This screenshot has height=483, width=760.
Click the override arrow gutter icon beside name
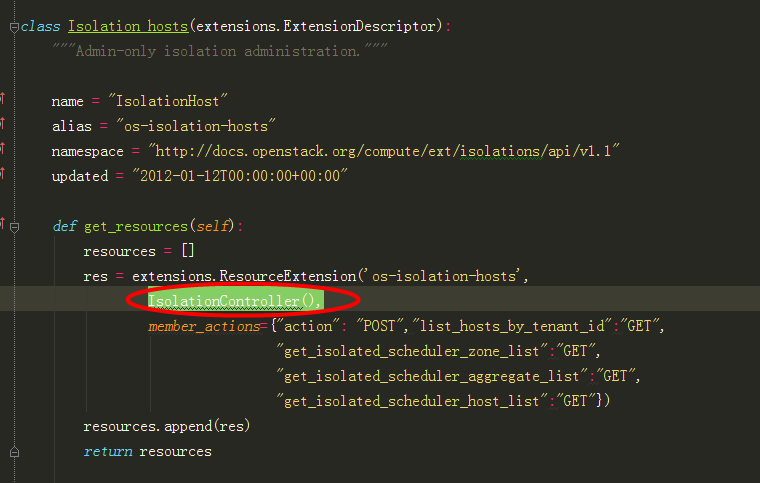2,98
